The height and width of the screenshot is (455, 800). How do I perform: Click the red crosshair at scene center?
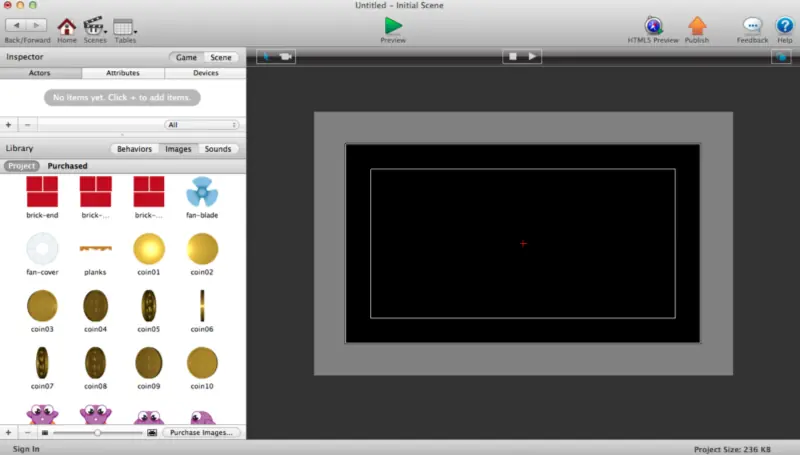pos(523,244)
